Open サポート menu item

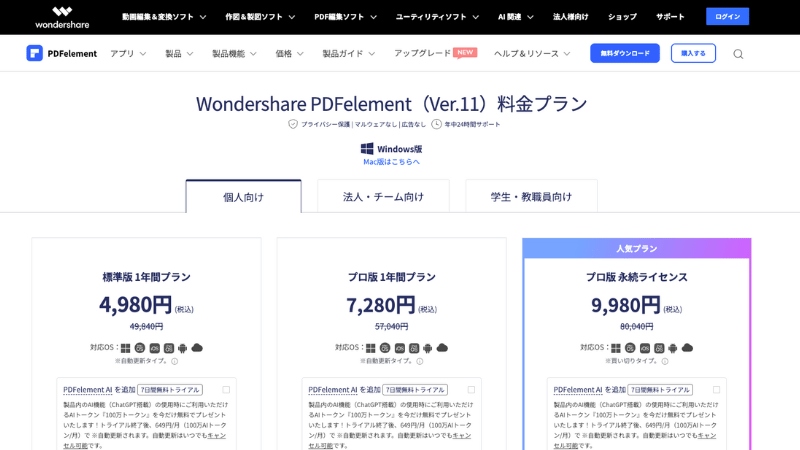click(670, 17)
